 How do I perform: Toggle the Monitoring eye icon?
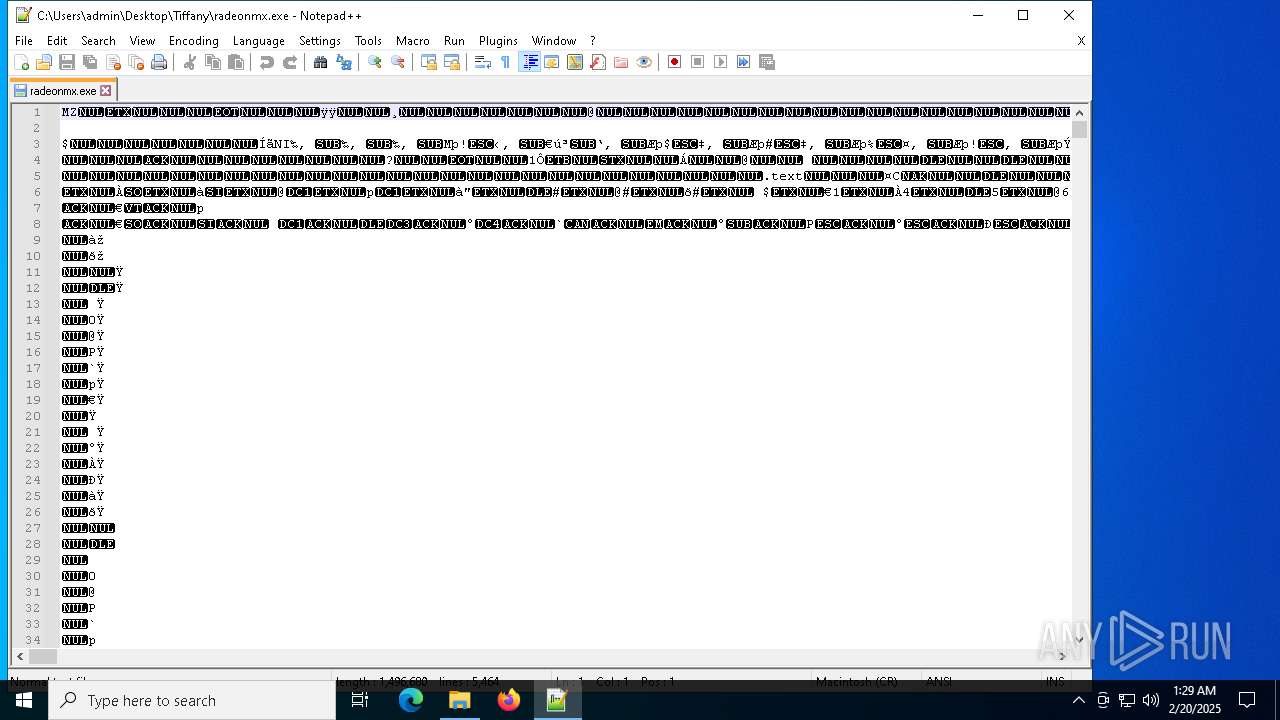(x=644, y=62)
